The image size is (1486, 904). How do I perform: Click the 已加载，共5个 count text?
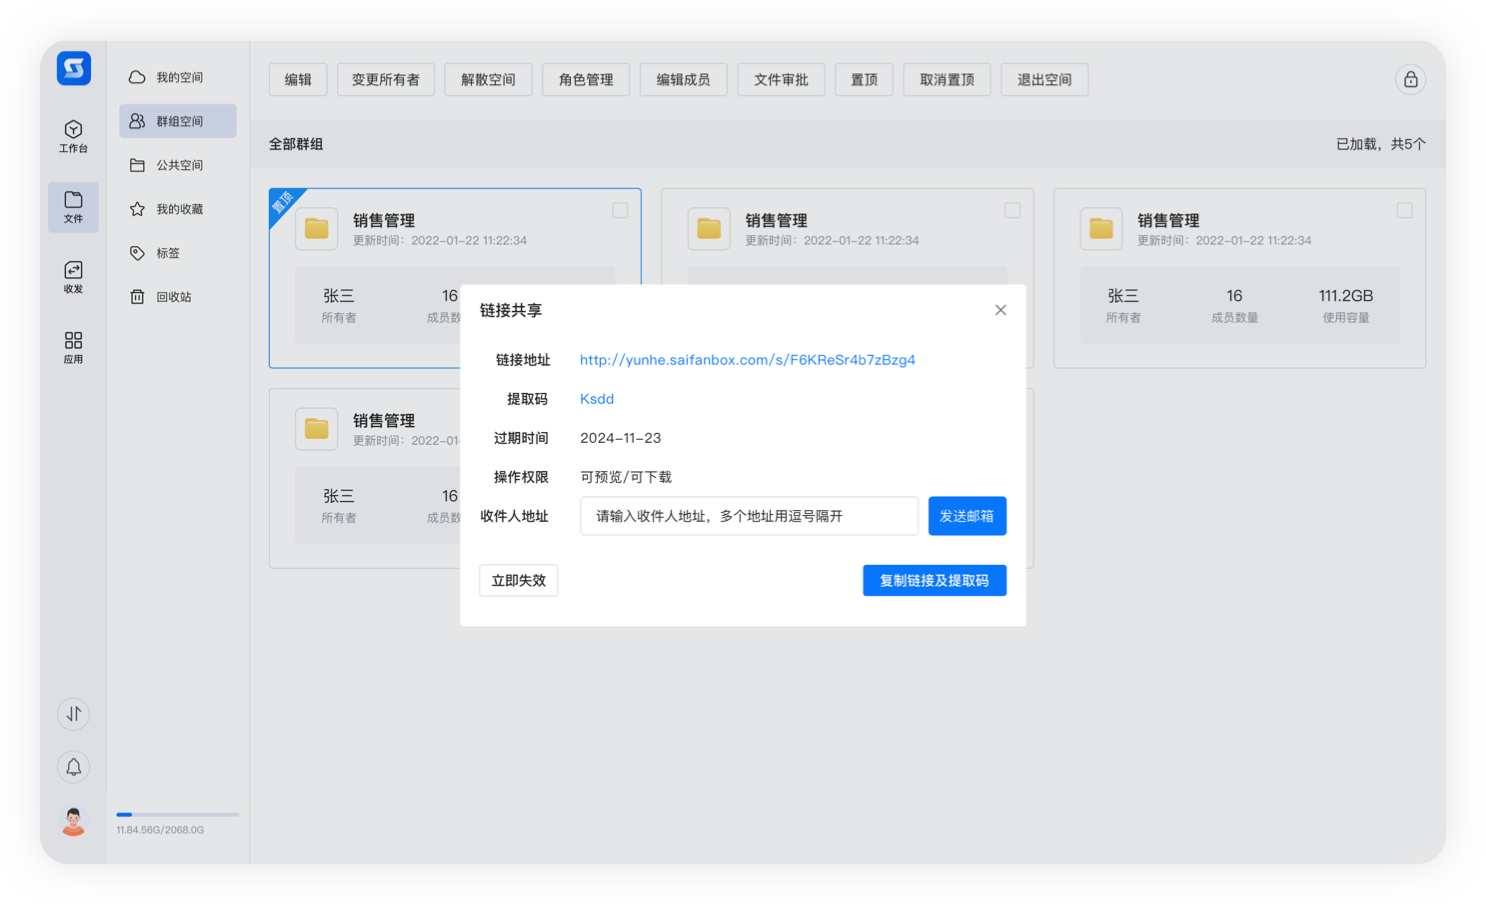(x=1381, y=144)
